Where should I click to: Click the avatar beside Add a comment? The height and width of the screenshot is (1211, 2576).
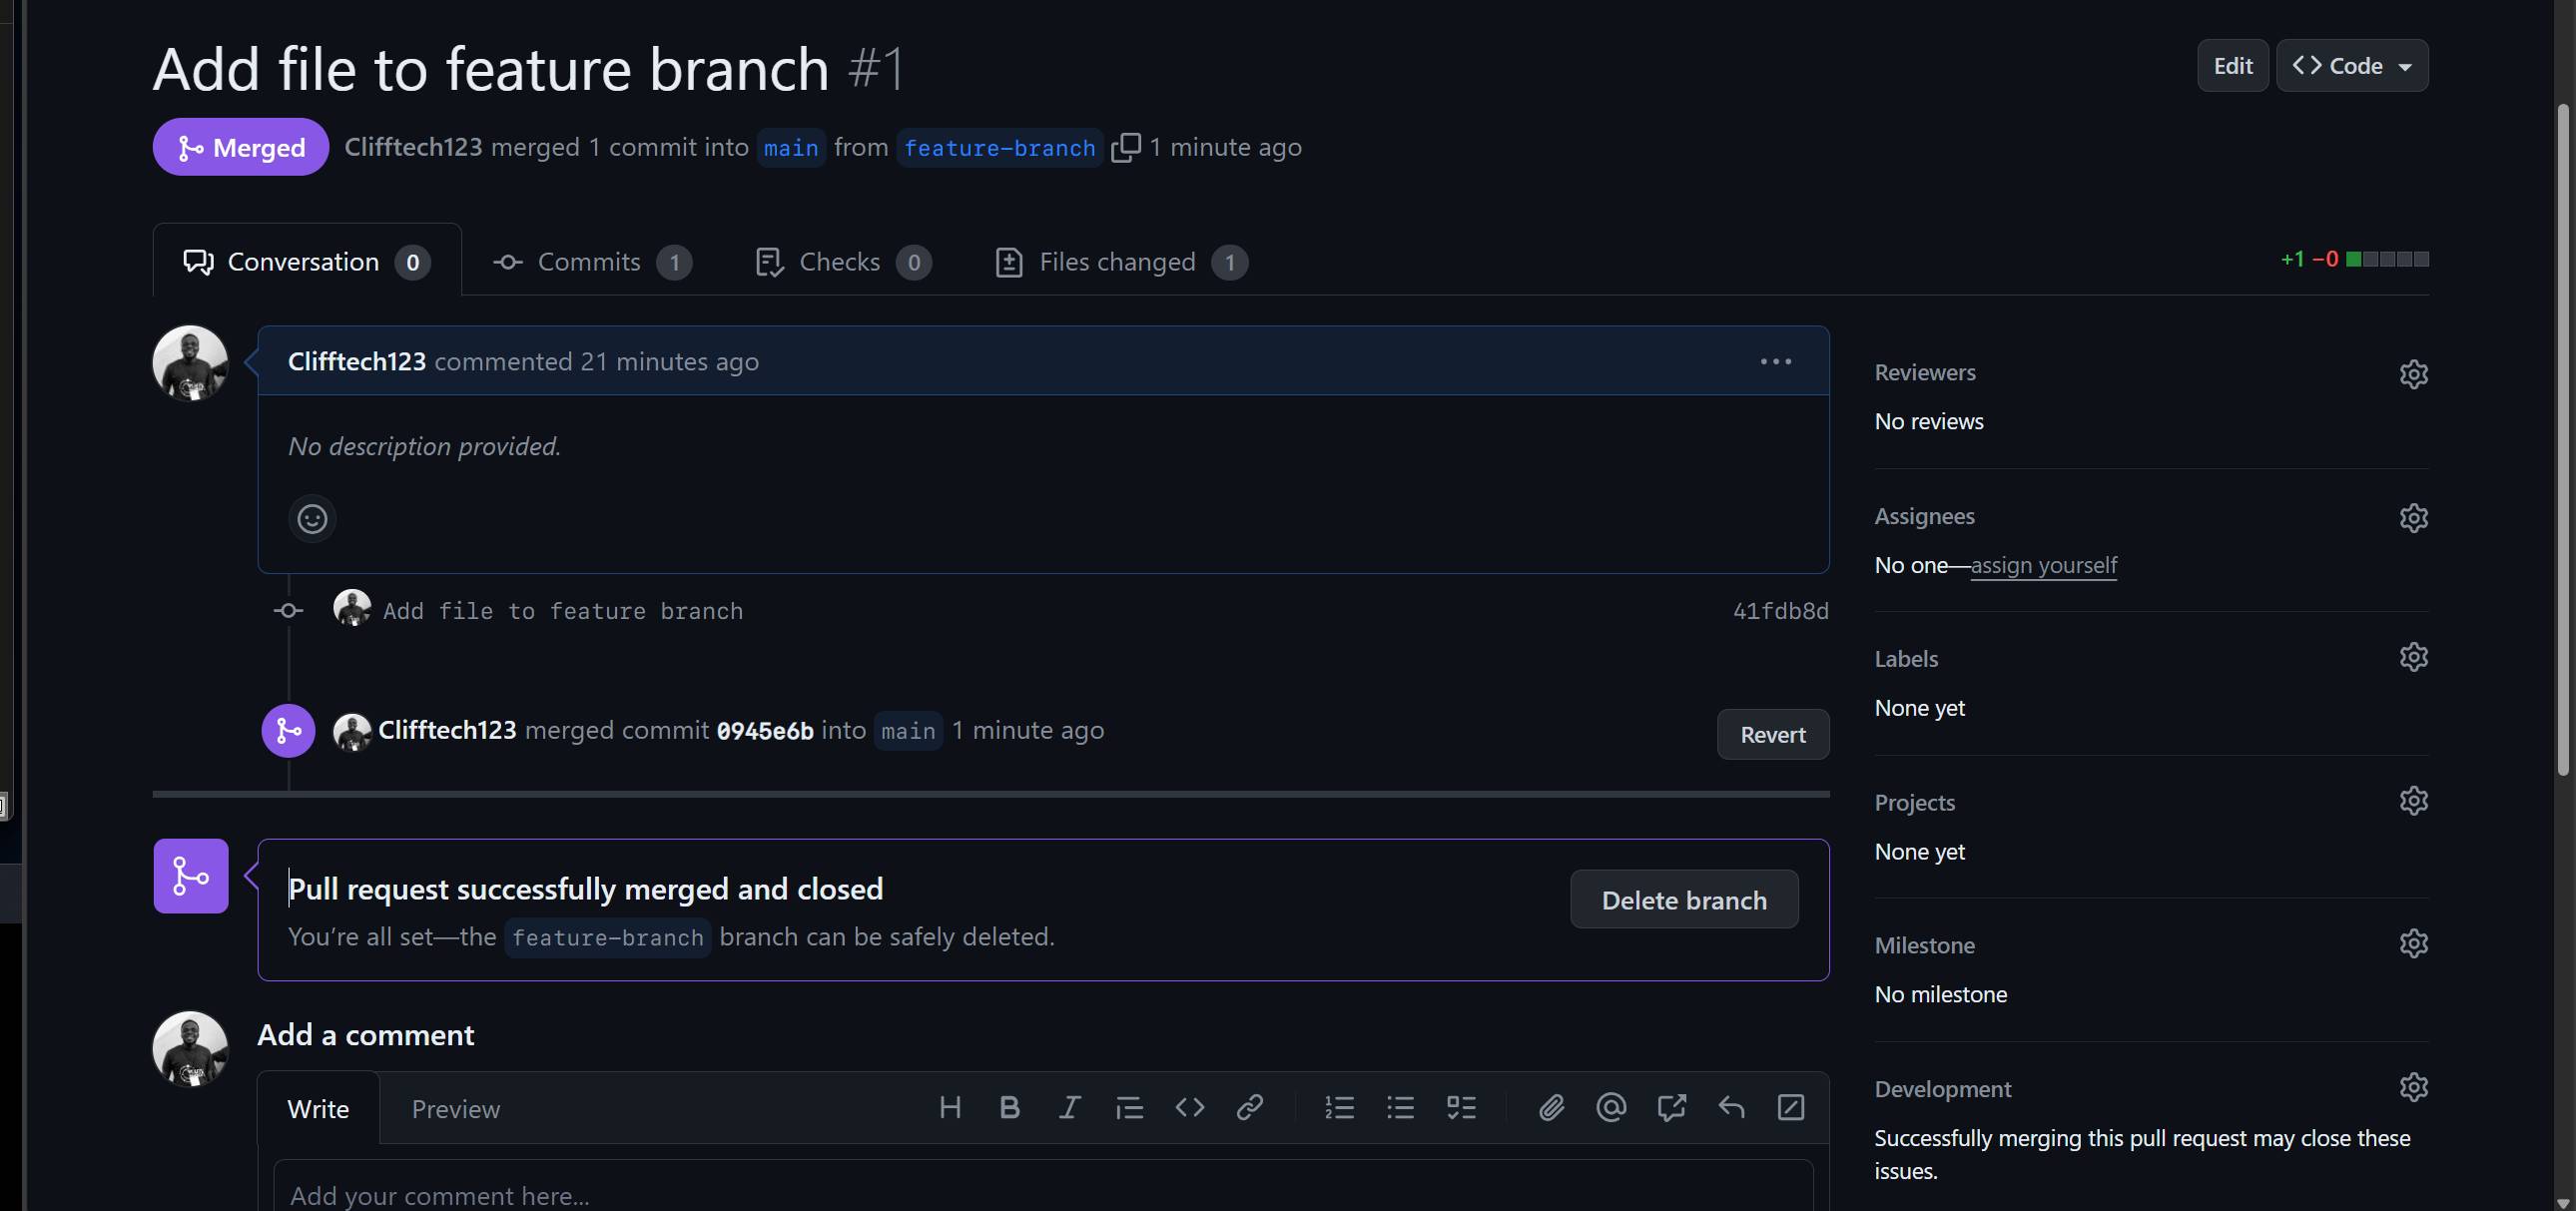click(190, 1049)
